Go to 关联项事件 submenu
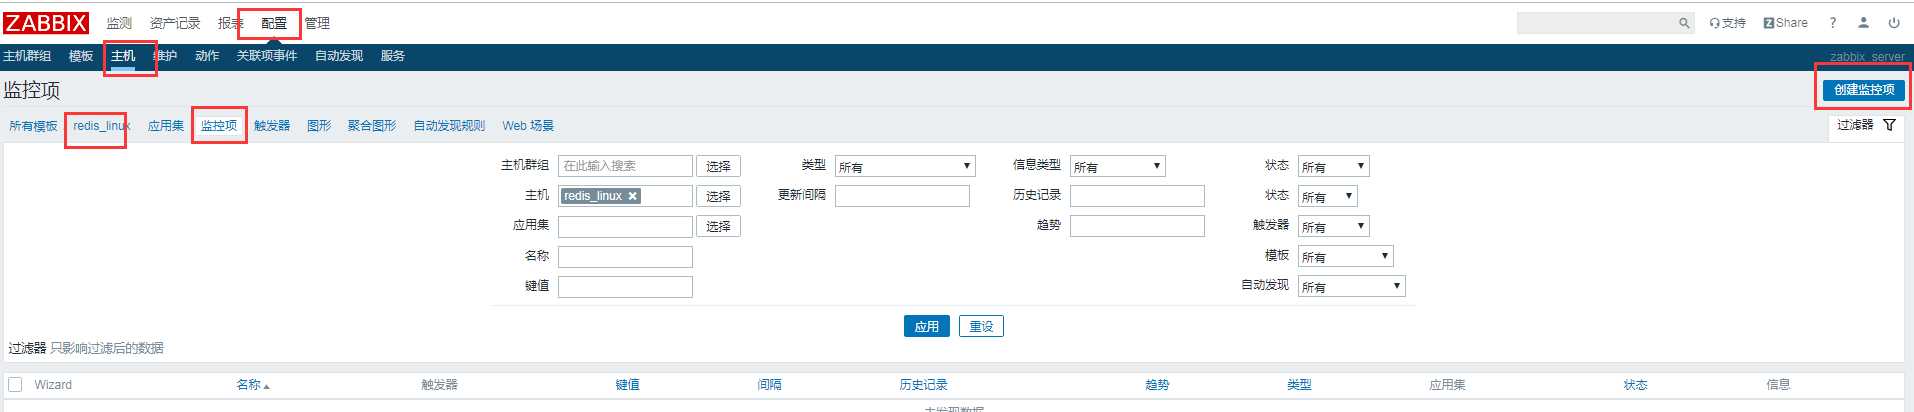 point(267,56)
